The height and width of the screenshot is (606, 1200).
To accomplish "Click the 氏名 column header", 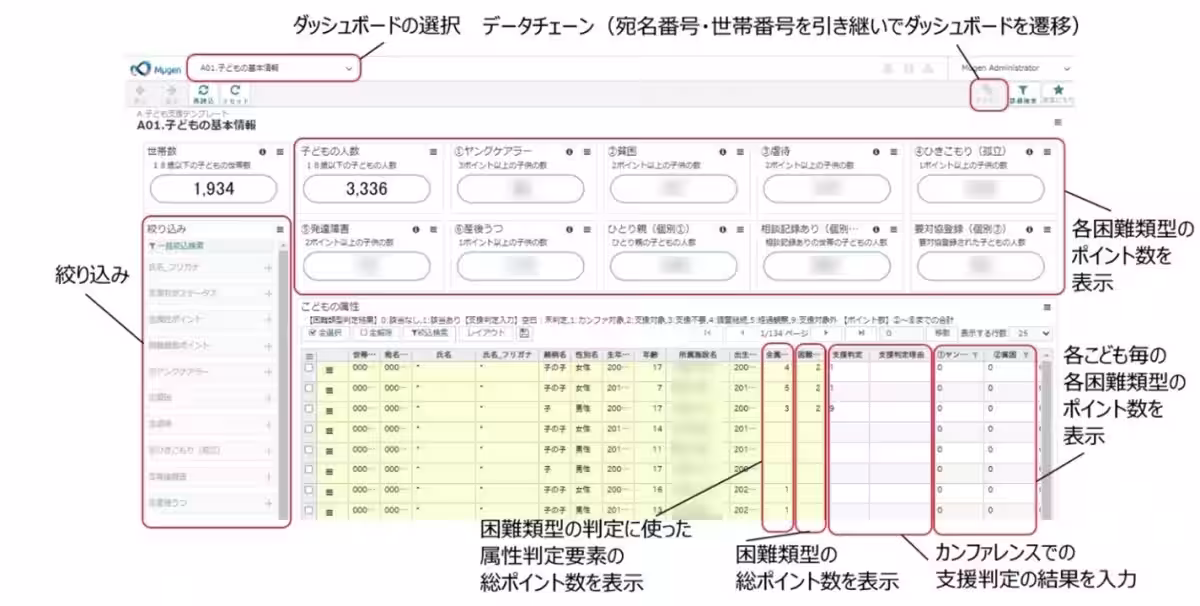I will (446, 354).
